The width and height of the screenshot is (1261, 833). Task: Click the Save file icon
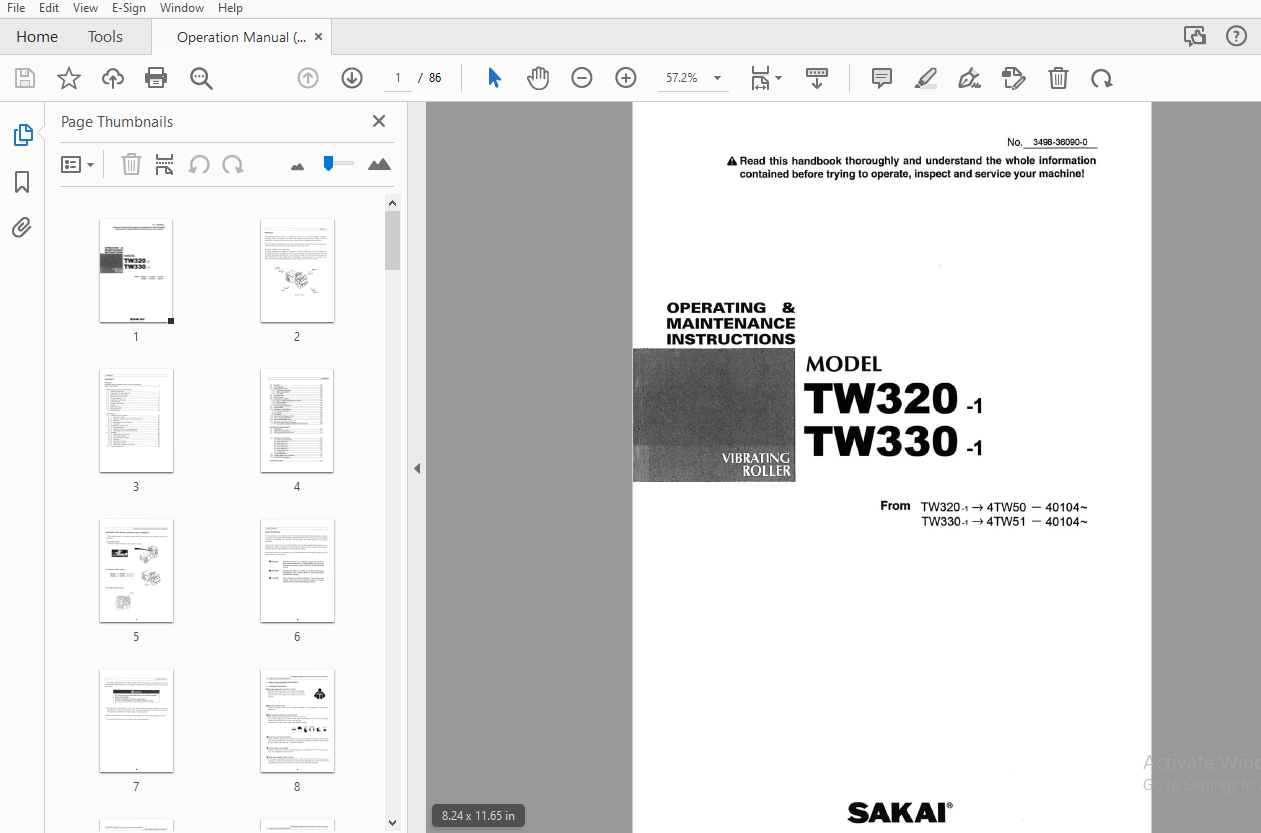point(25,78)
